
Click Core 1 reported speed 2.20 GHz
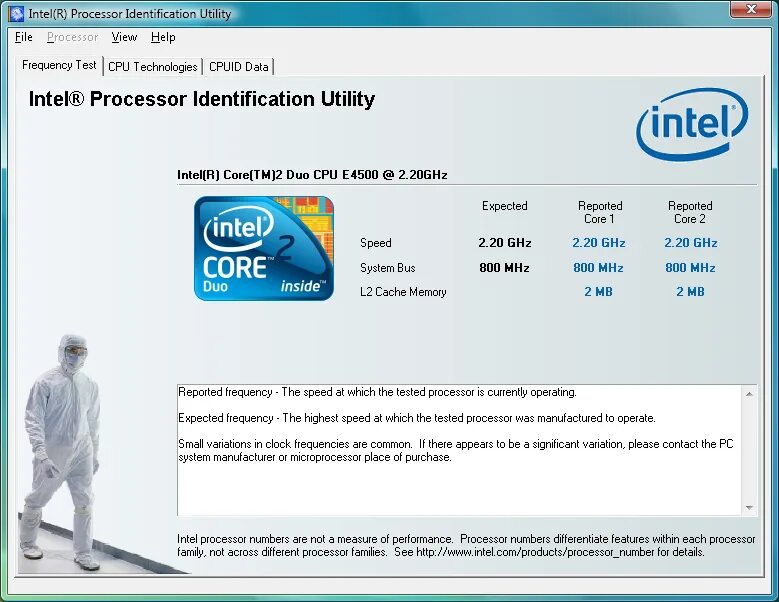599,243
